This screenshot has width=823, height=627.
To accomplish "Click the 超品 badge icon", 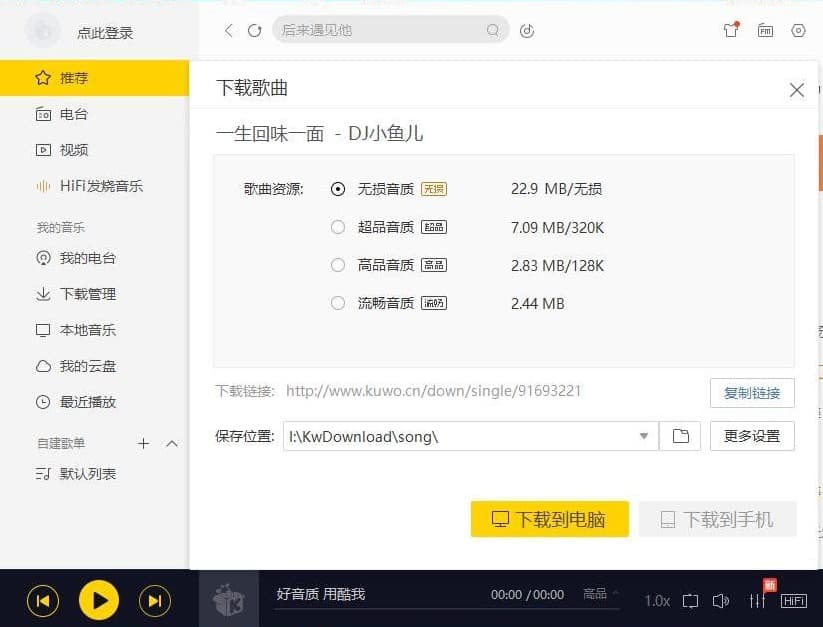I will (x=434, y=227).
